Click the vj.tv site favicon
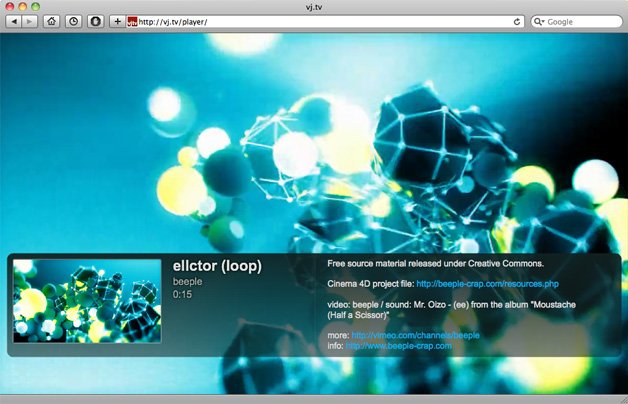The height and width of the screenshot is (404, 628). coord(132,21)
